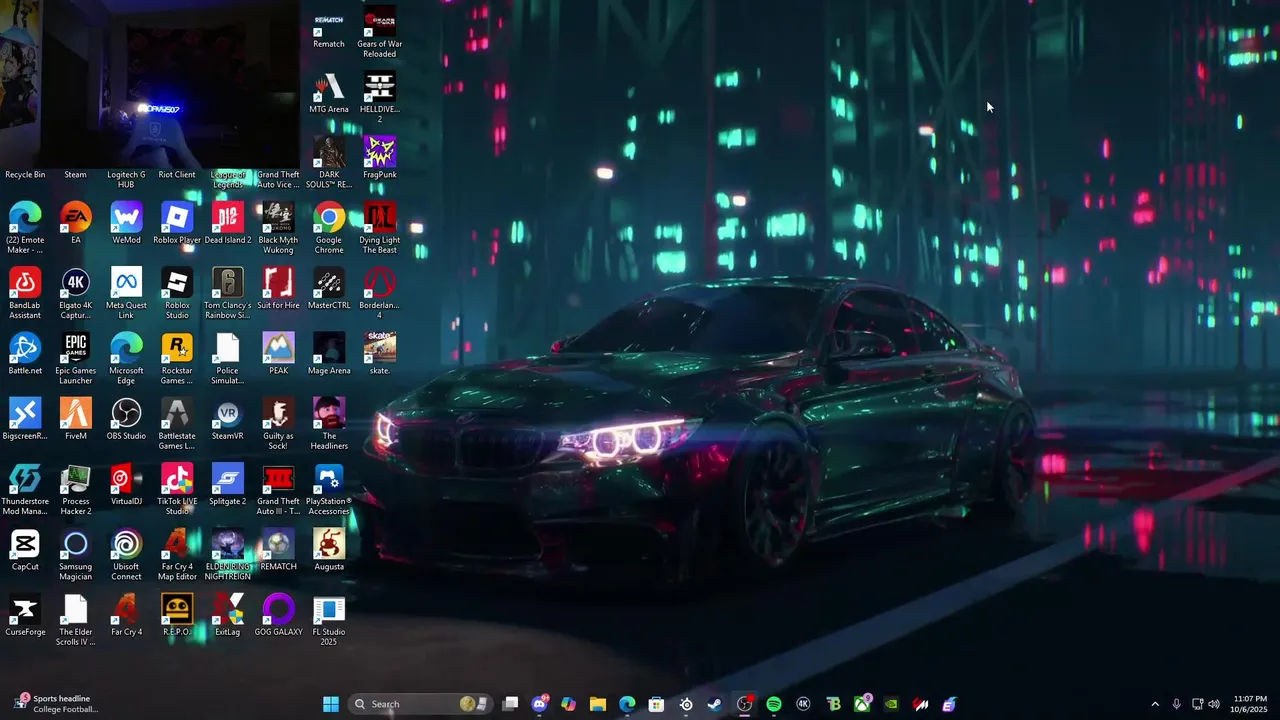Expand the system tray hidden icons chevron
The width and height of the screenshot is (1280, 720).
click(x=1155, y=704)
